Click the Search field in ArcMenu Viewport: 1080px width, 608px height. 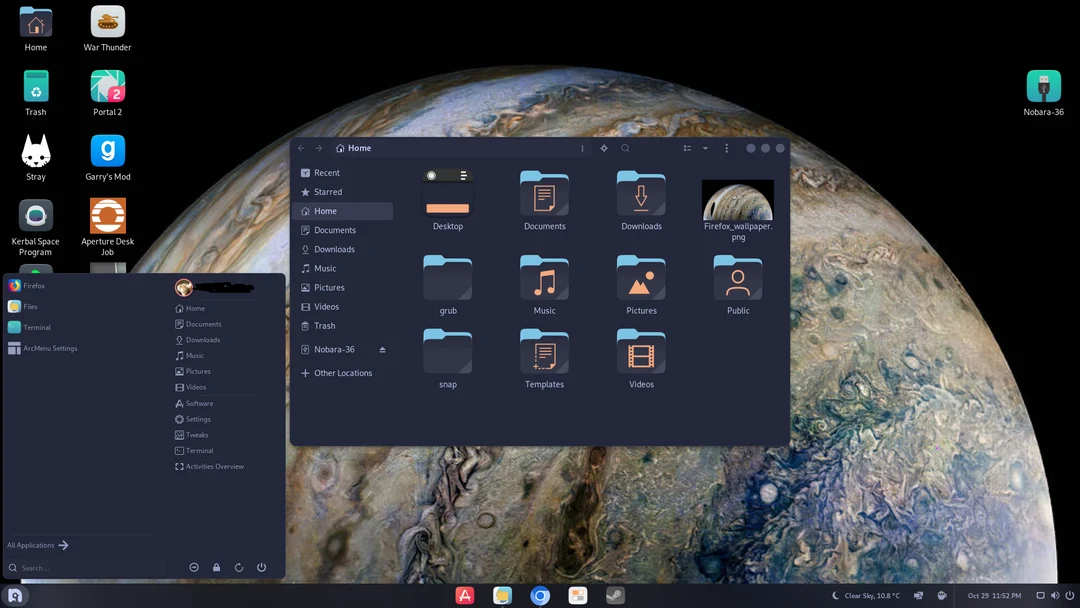click(x=80, y=567)
